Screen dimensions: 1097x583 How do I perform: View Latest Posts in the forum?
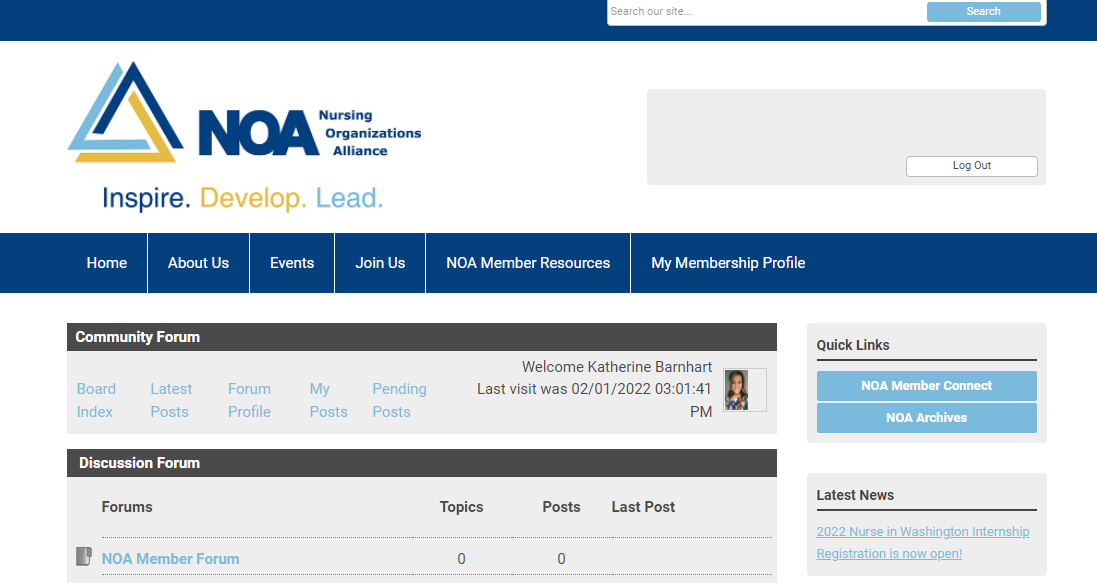click(x=171, y=400)
